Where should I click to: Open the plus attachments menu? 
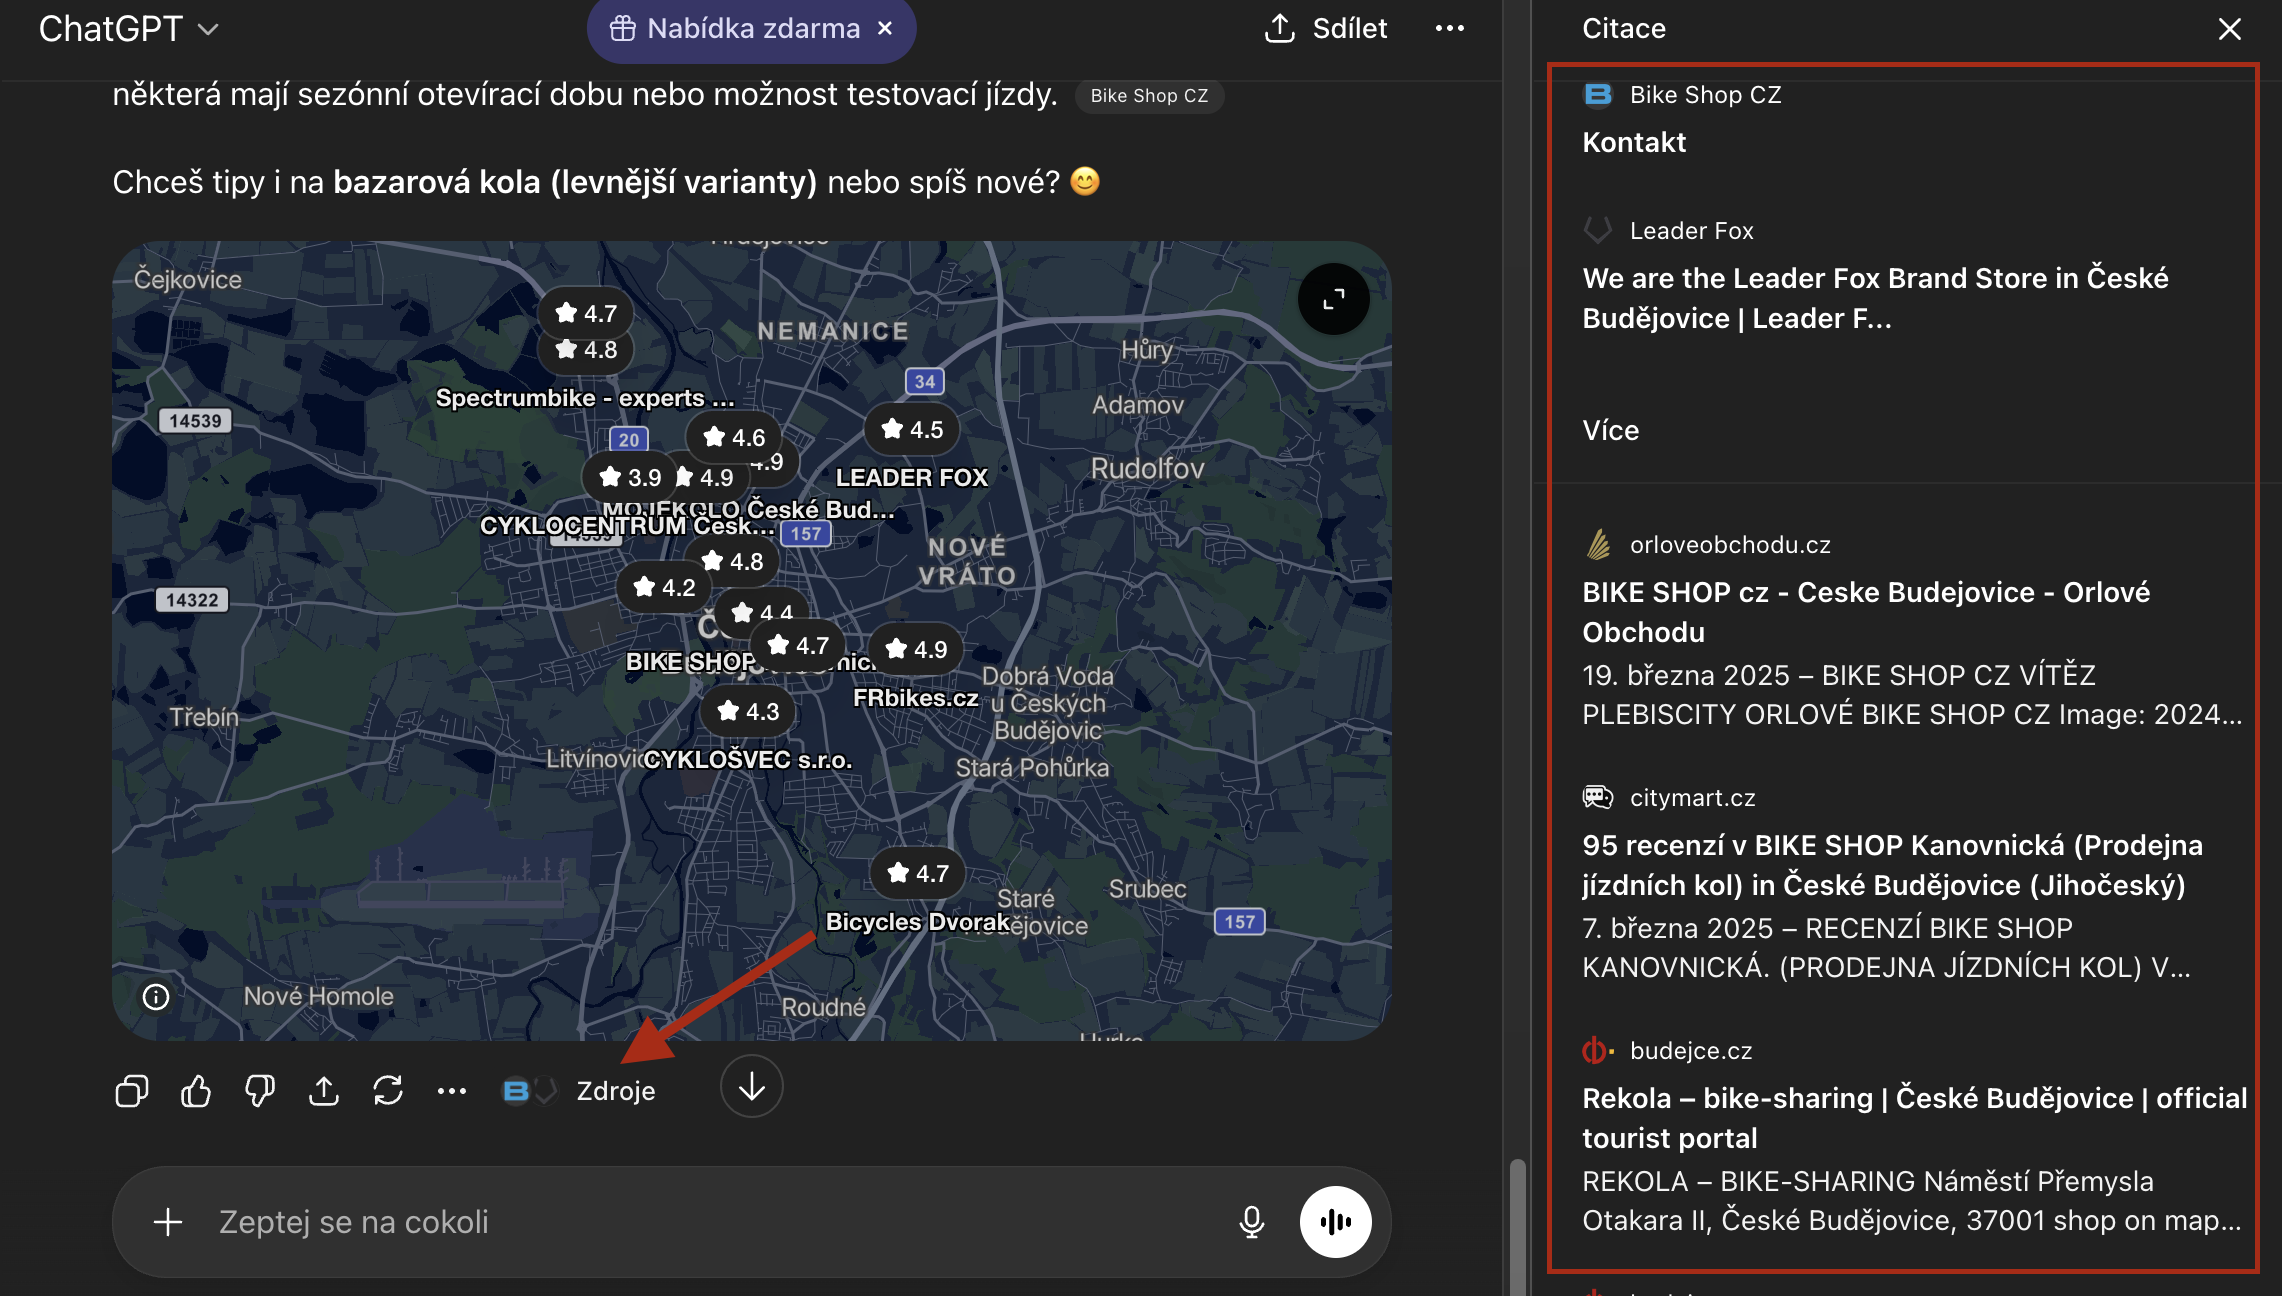[x=168, y=1222]
